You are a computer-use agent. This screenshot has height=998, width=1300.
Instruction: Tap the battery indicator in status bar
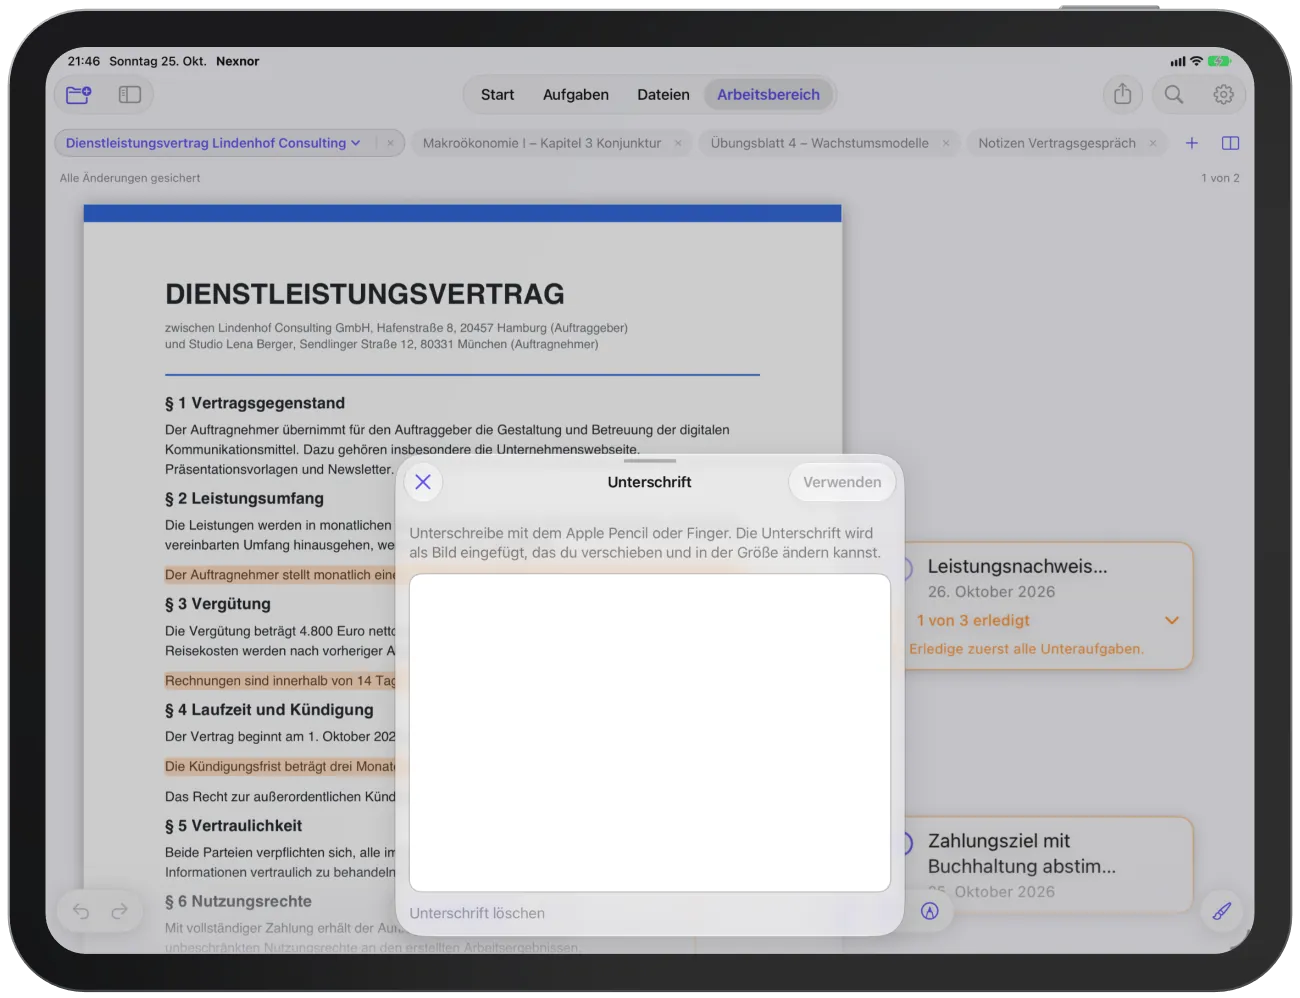pyautogui.click(x=1219, y=61)
